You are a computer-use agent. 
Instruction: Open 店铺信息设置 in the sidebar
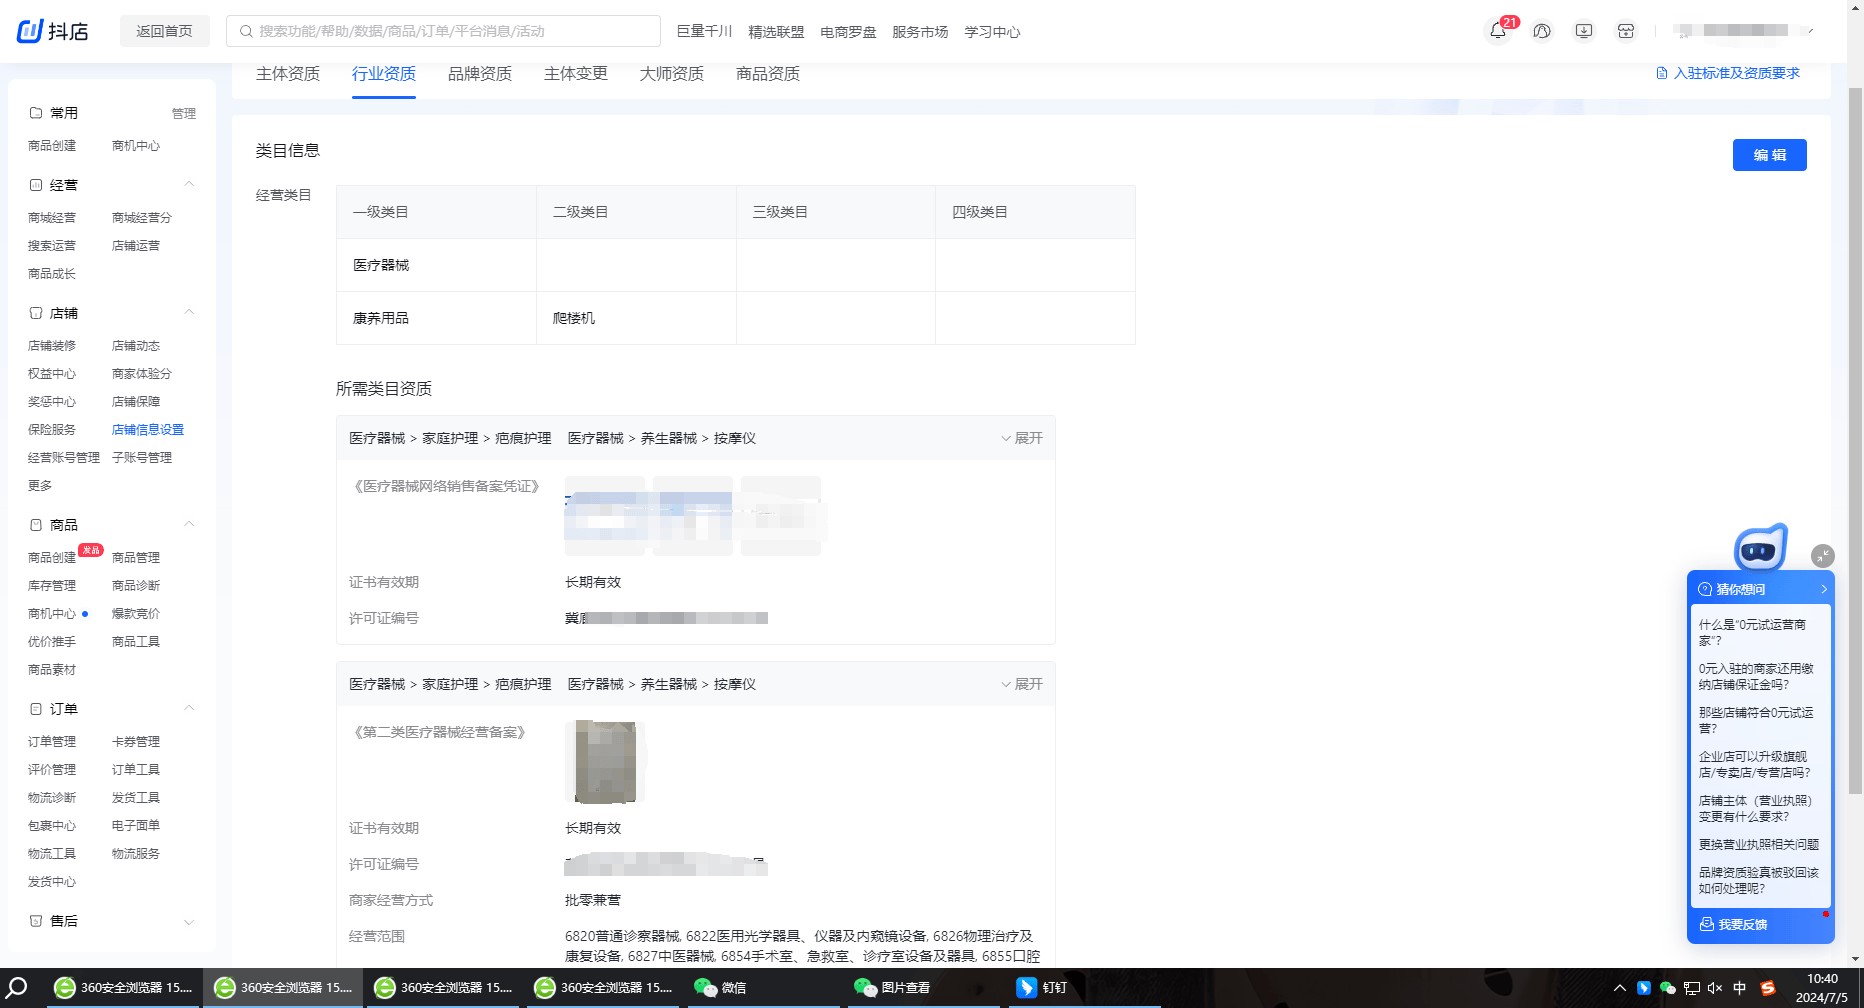click(148, 430)
